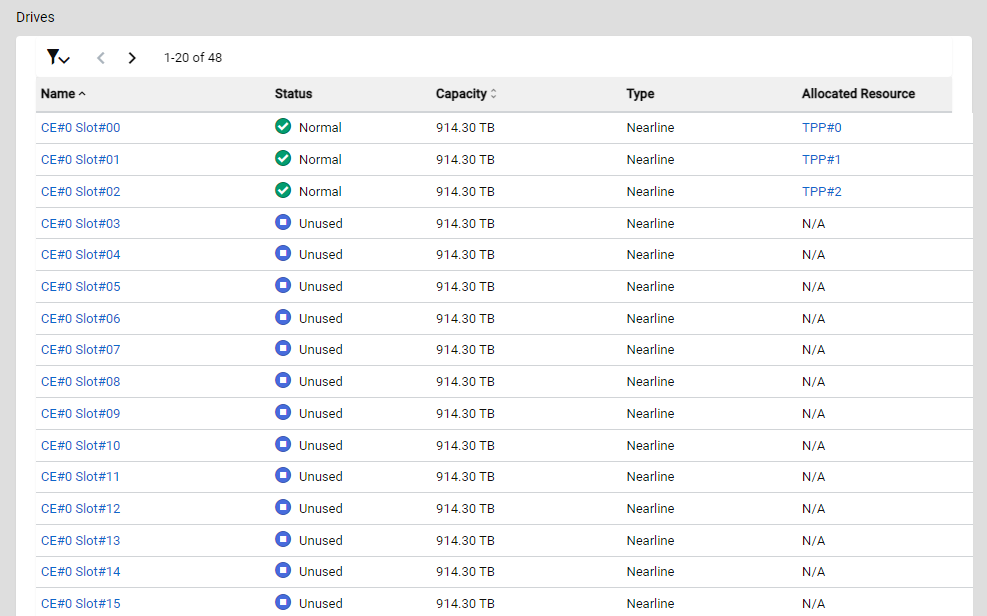
Task: Open drive CE#0 Slot#15
Action: point(80,604)
